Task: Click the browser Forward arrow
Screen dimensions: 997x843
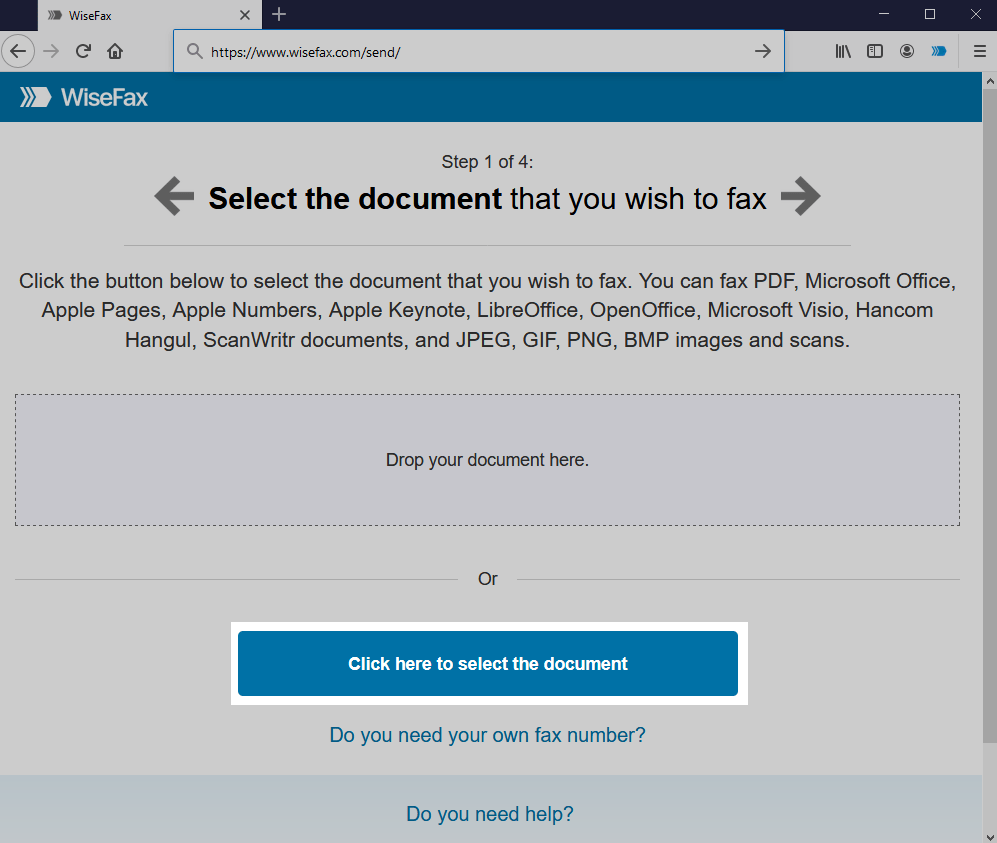Action: click(x=51, y=51)
